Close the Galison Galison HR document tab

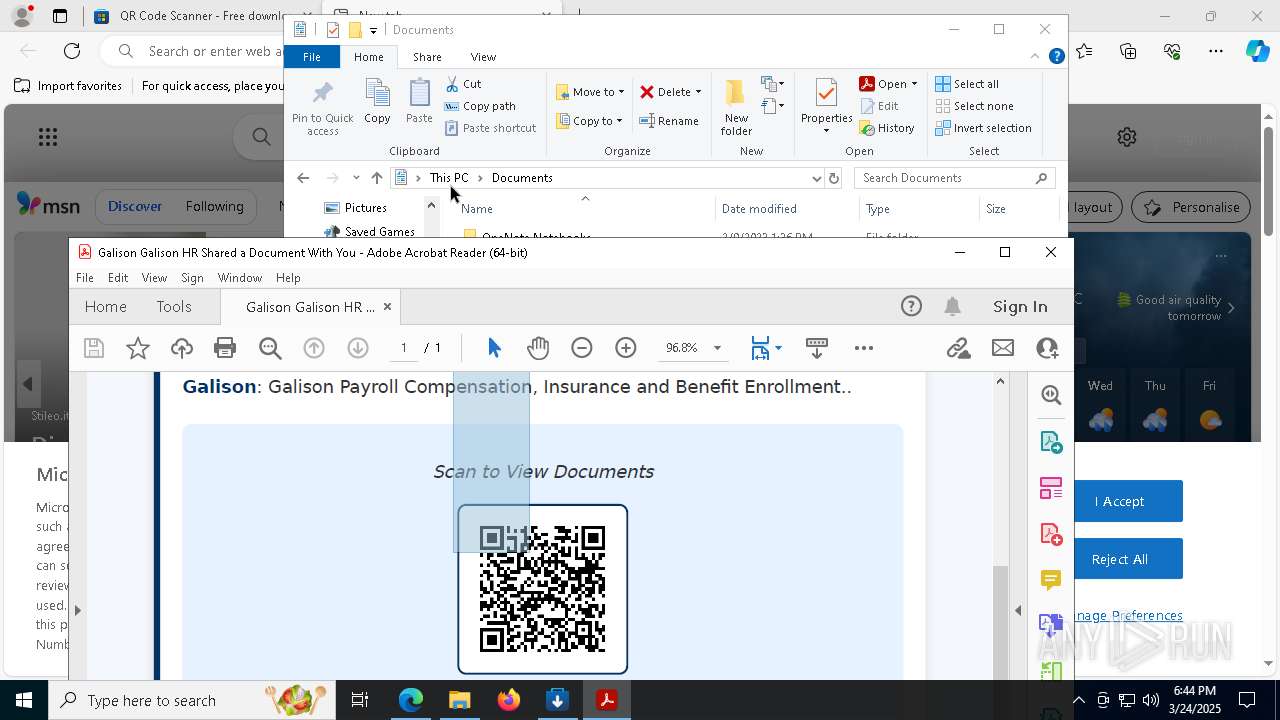click(x=387, y=307)
